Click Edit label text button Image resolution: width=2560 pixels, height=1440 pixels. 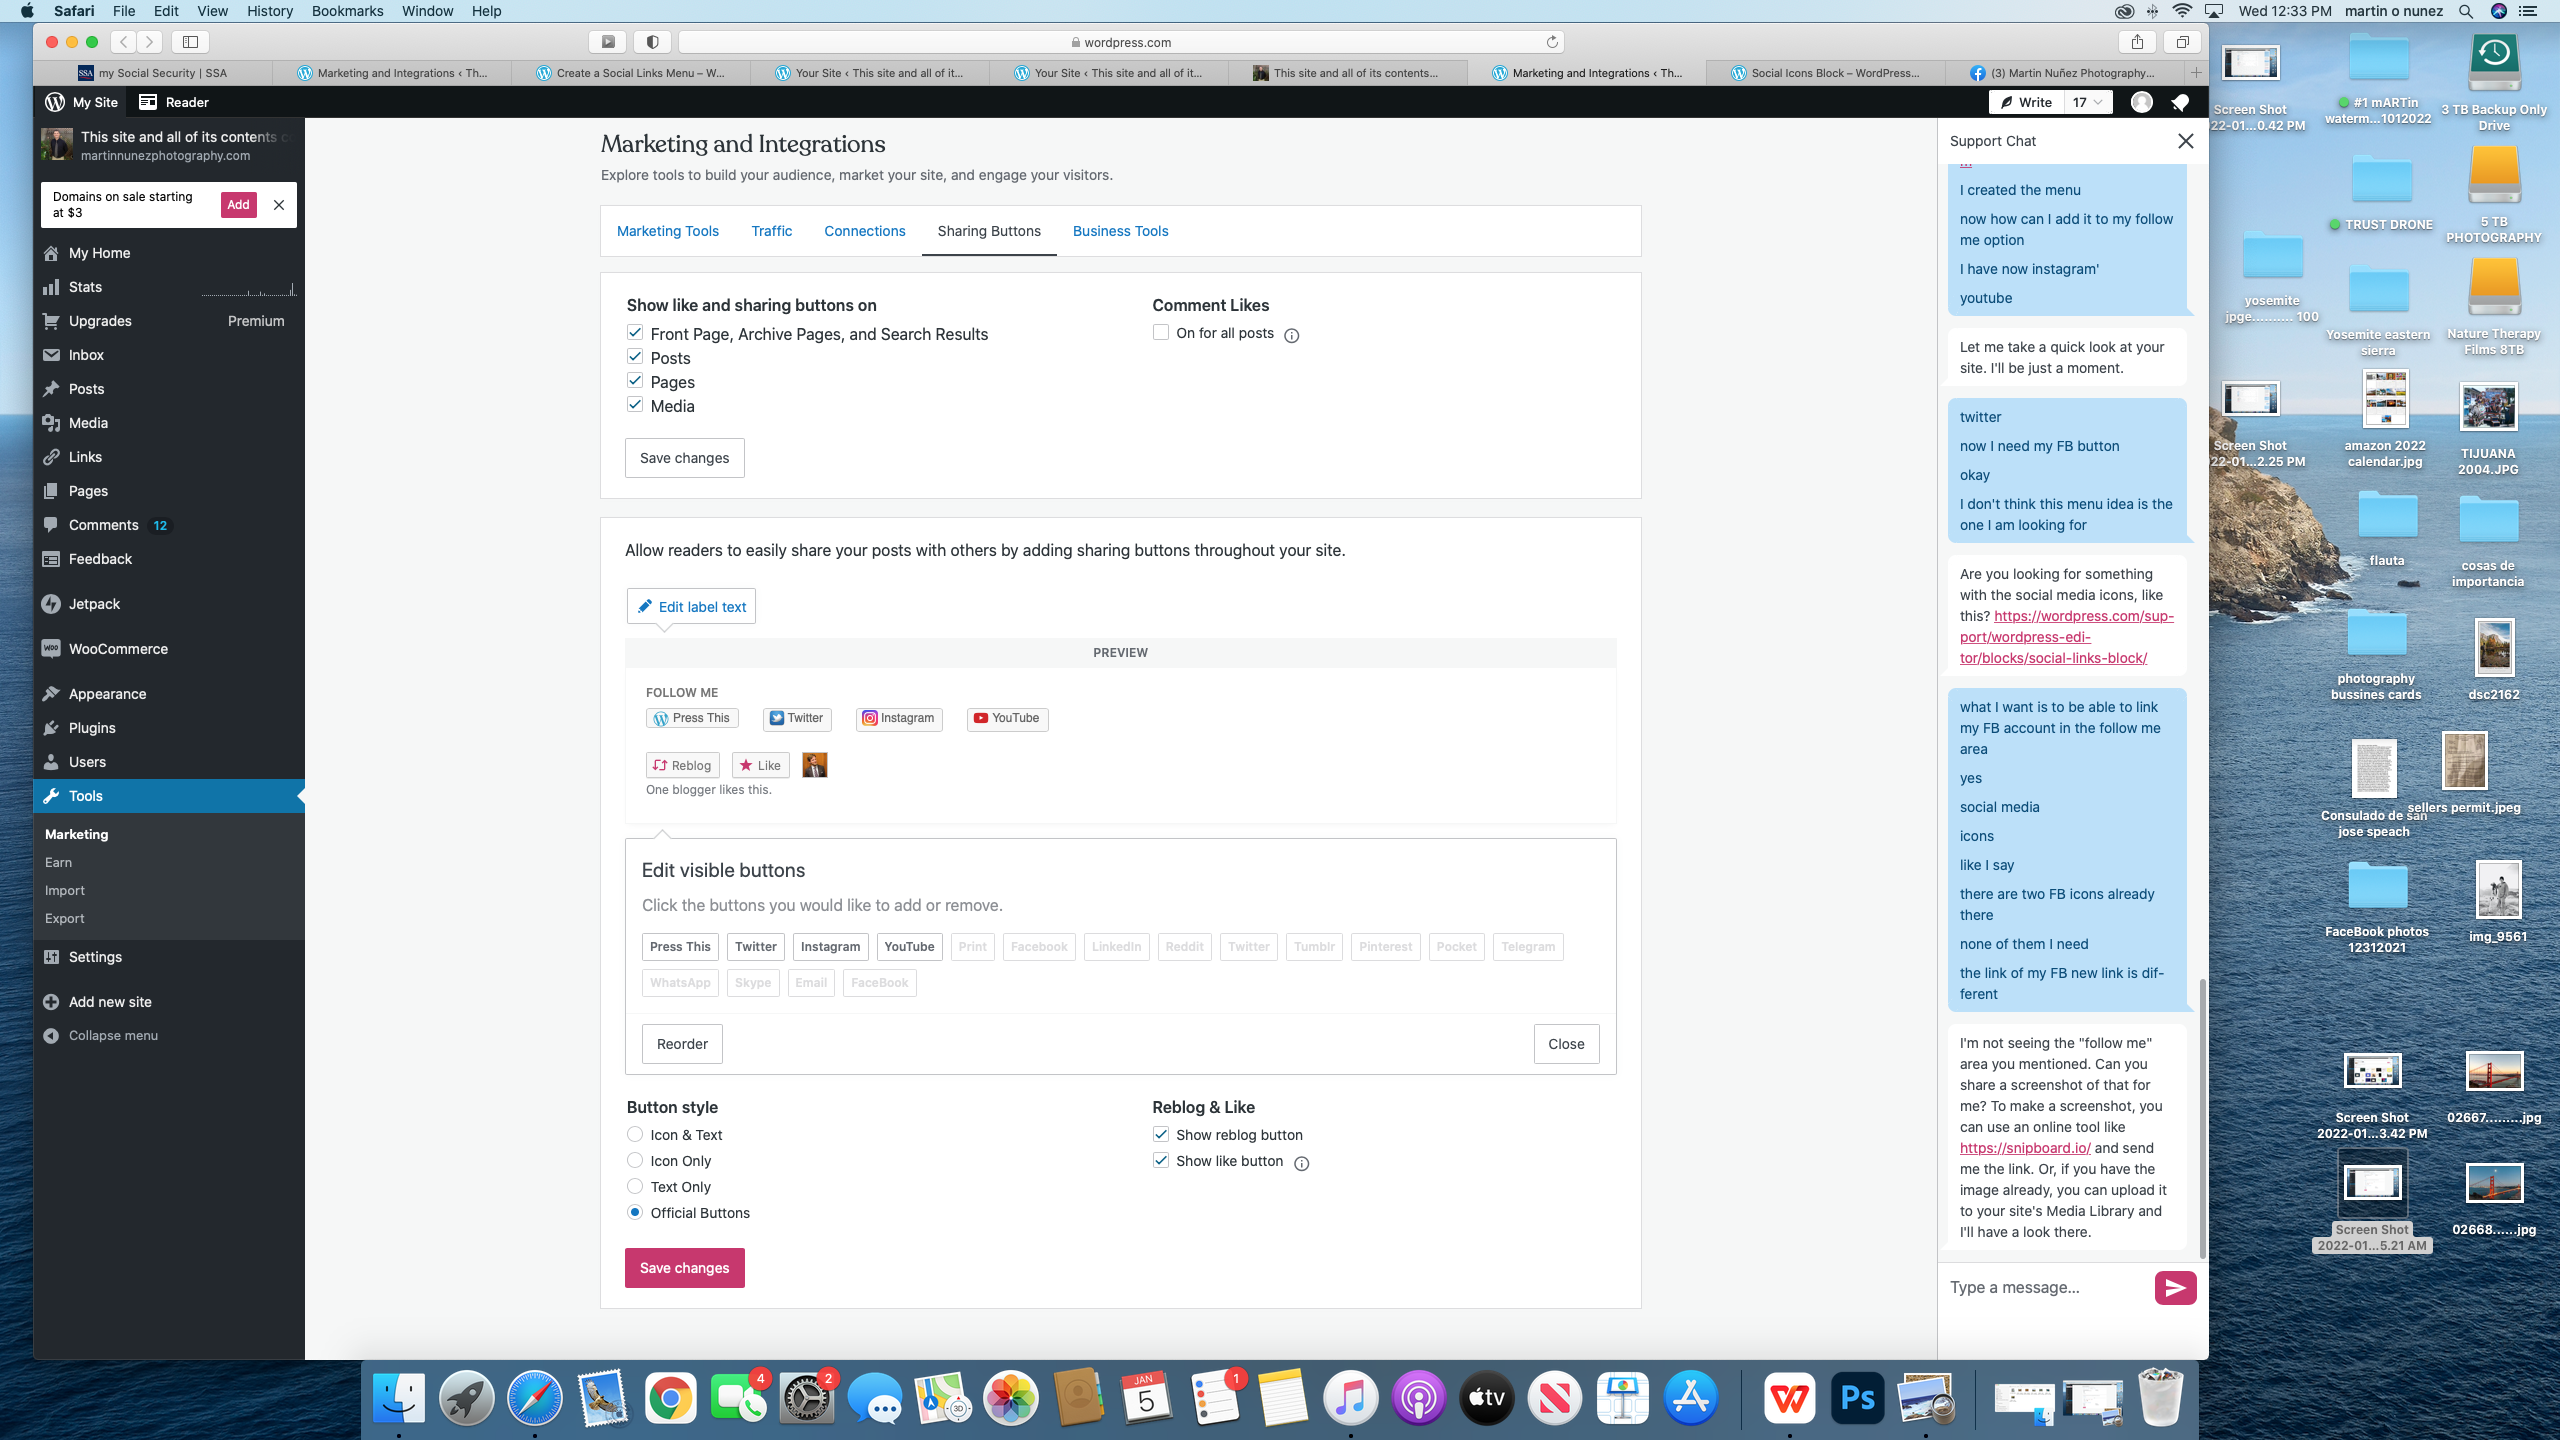[x=692, y=607]
